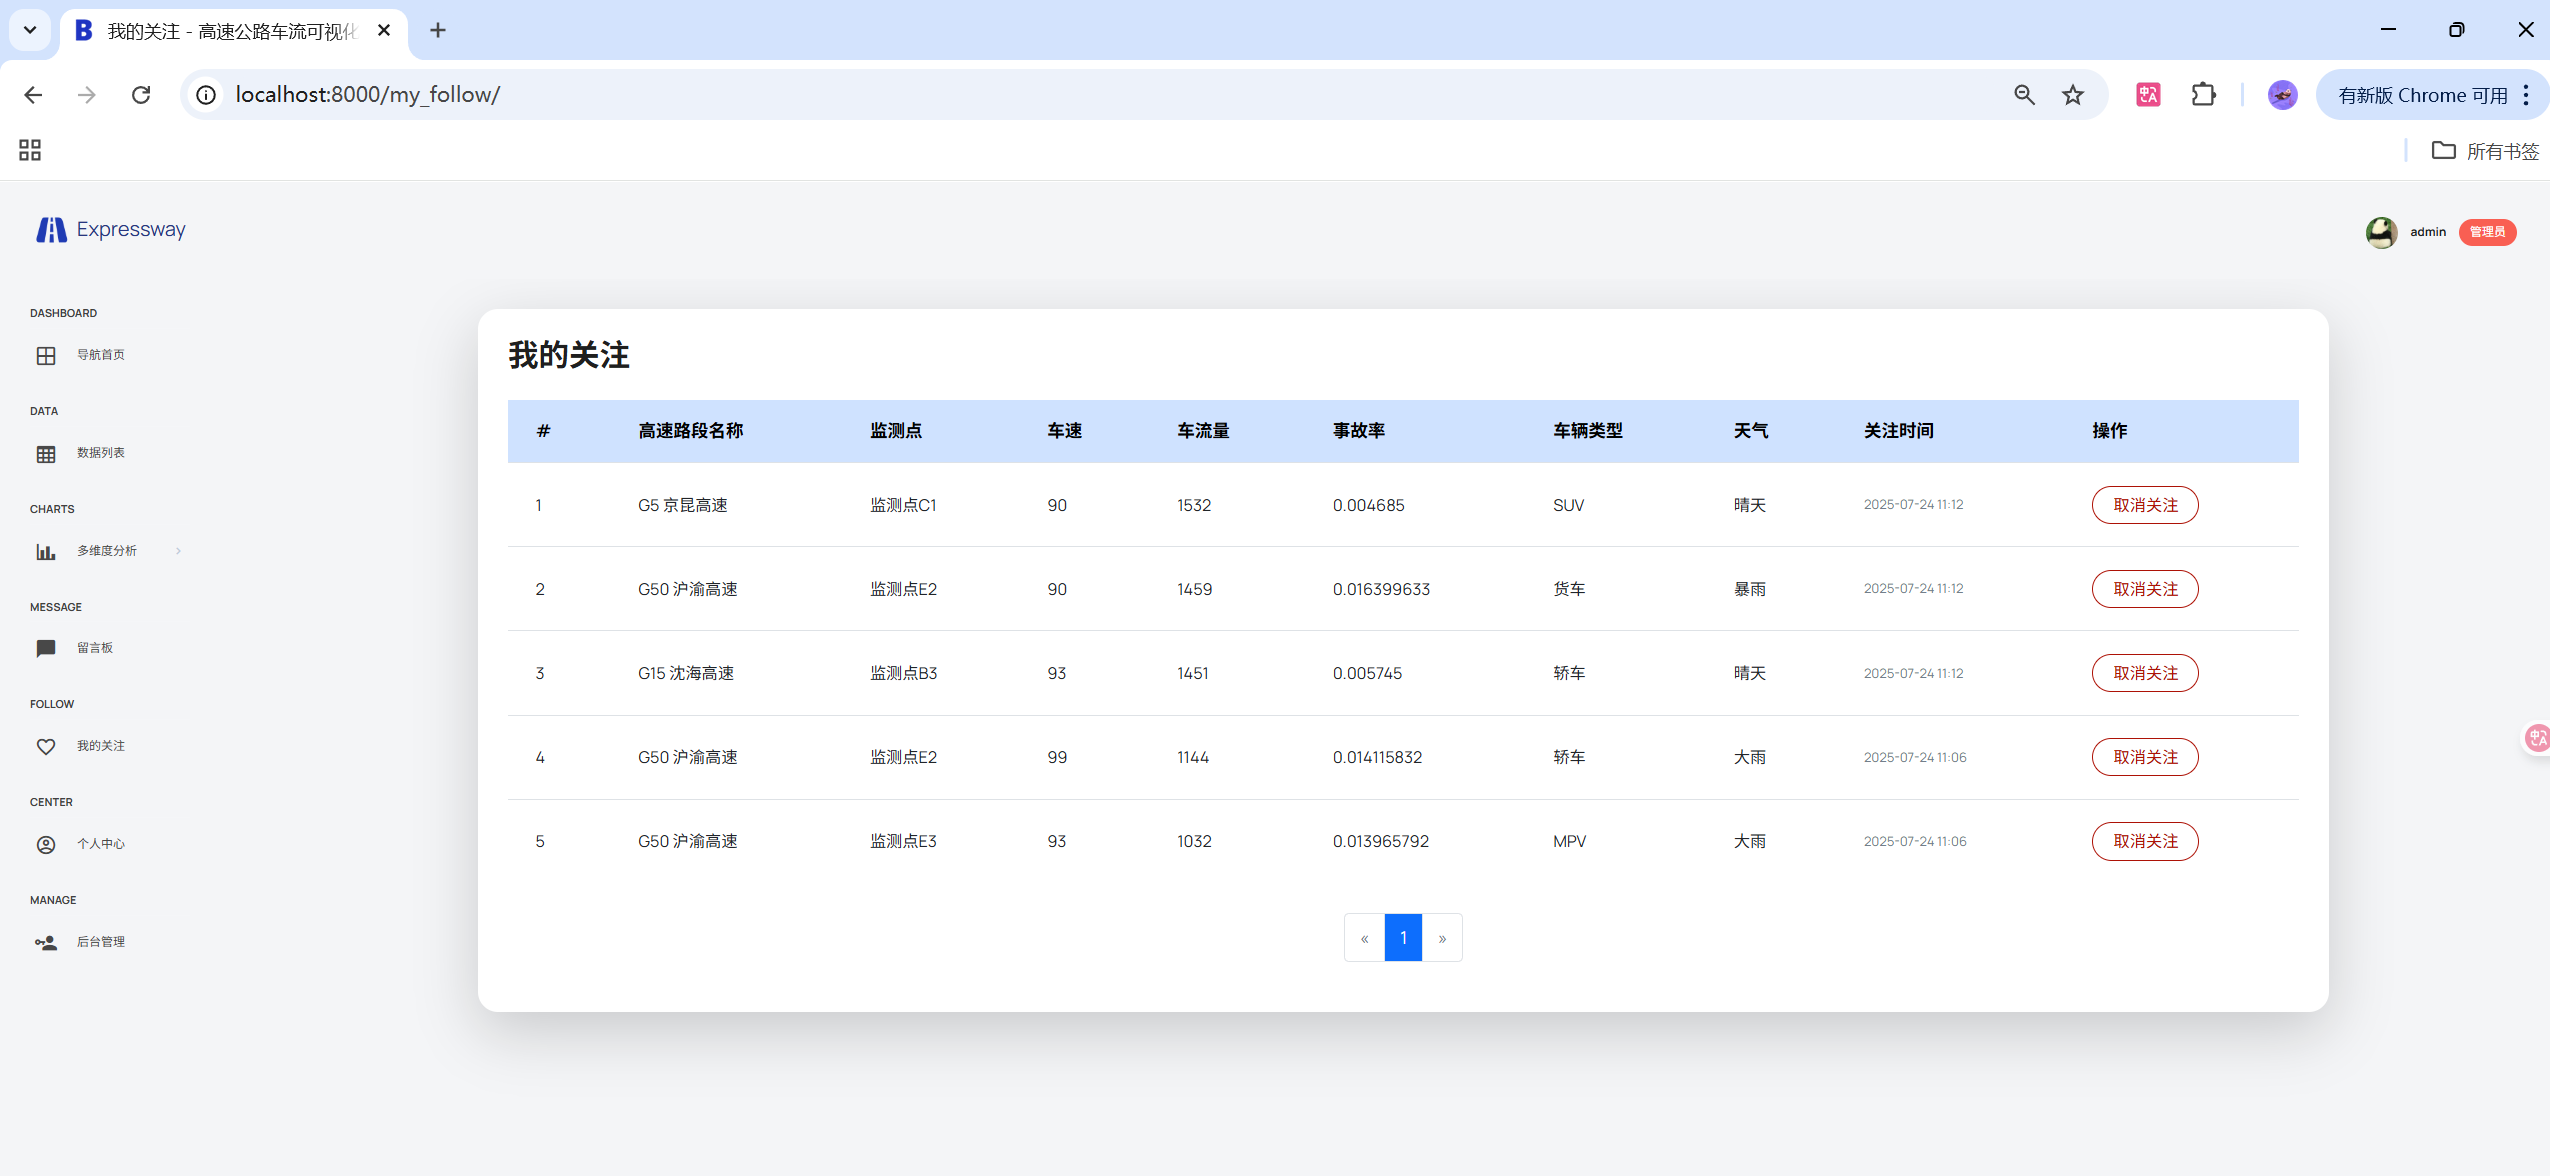Click 取消关注 for 监测点E3 row

point(2144,841)
